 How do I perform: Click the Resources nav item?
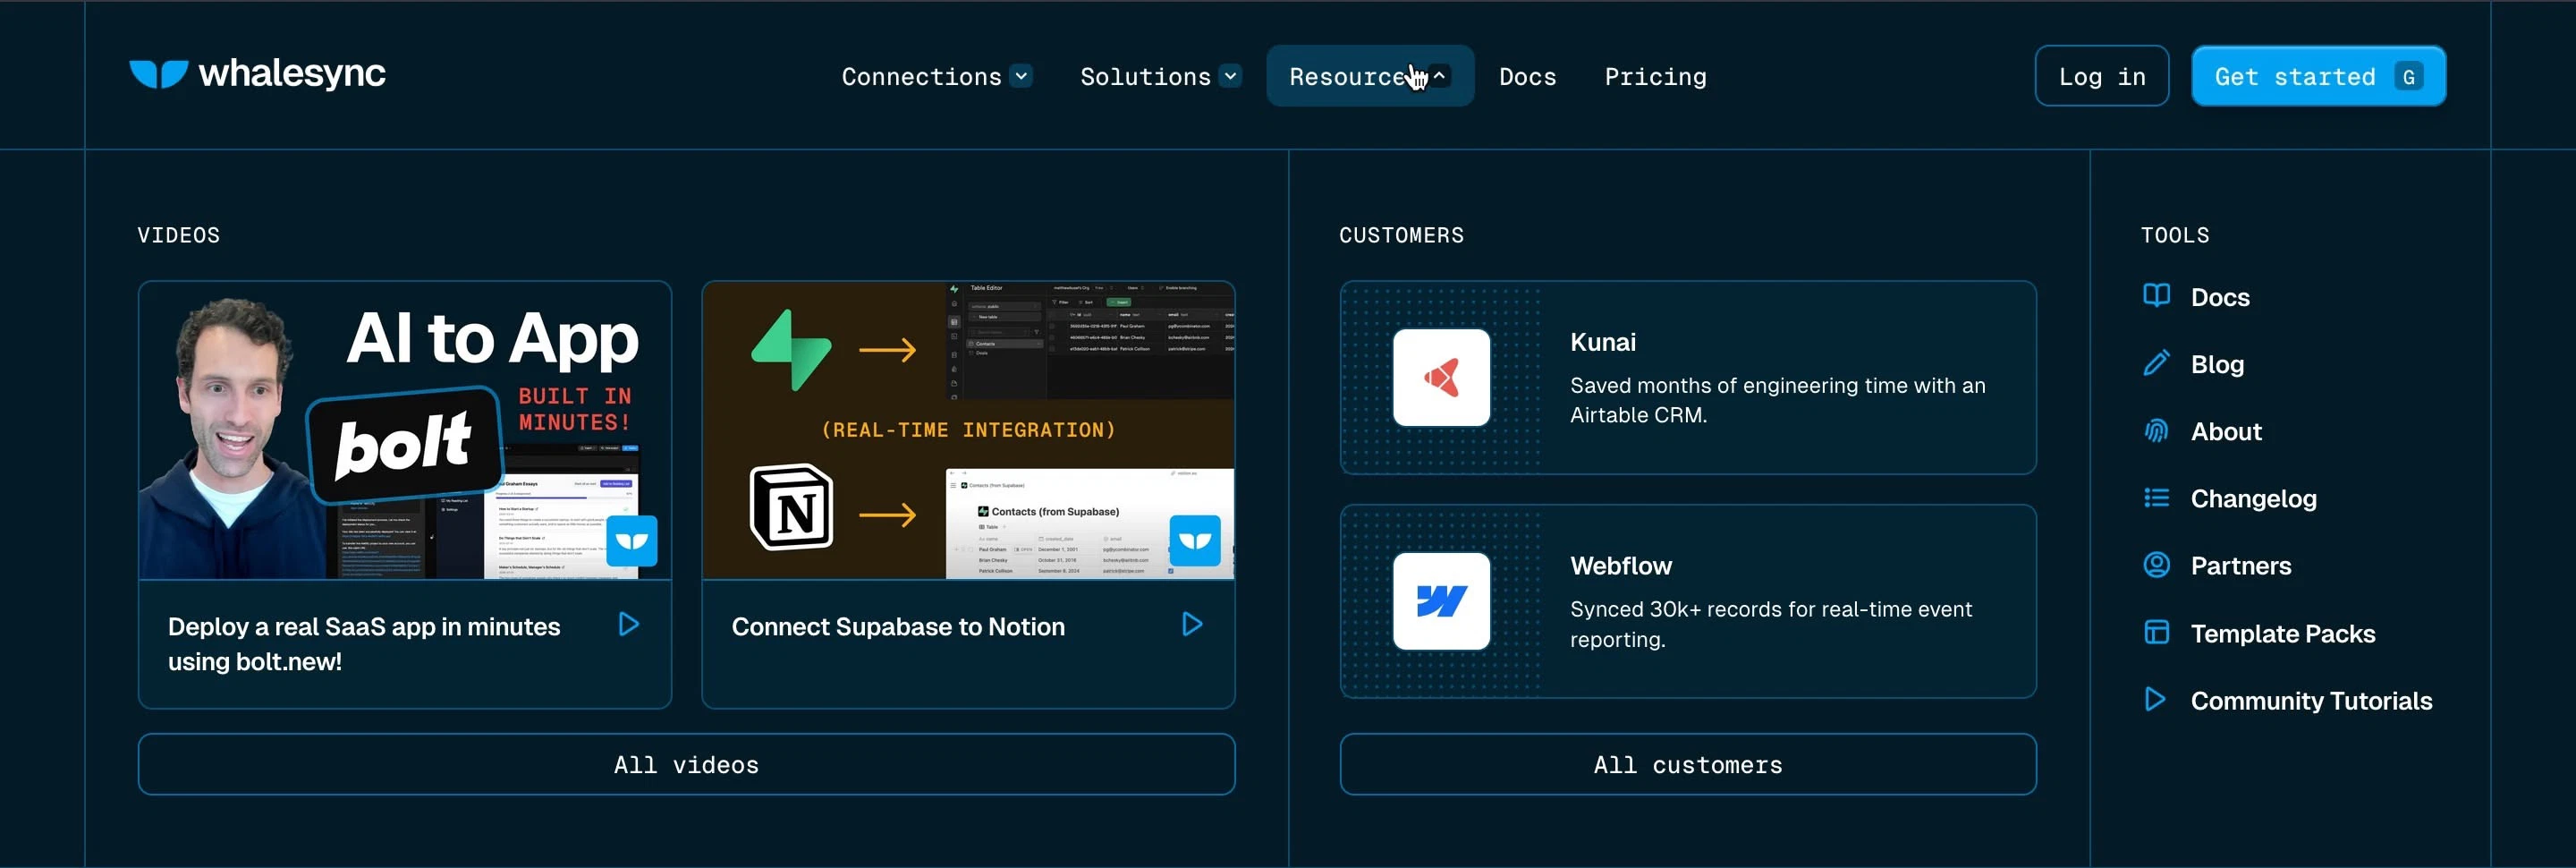1370,76
